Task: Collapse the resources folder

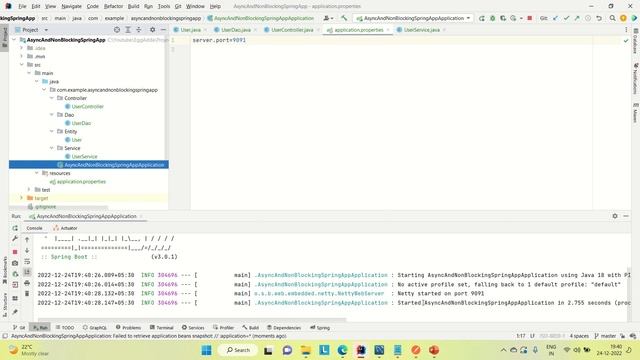Action: [x=37, y=173]
